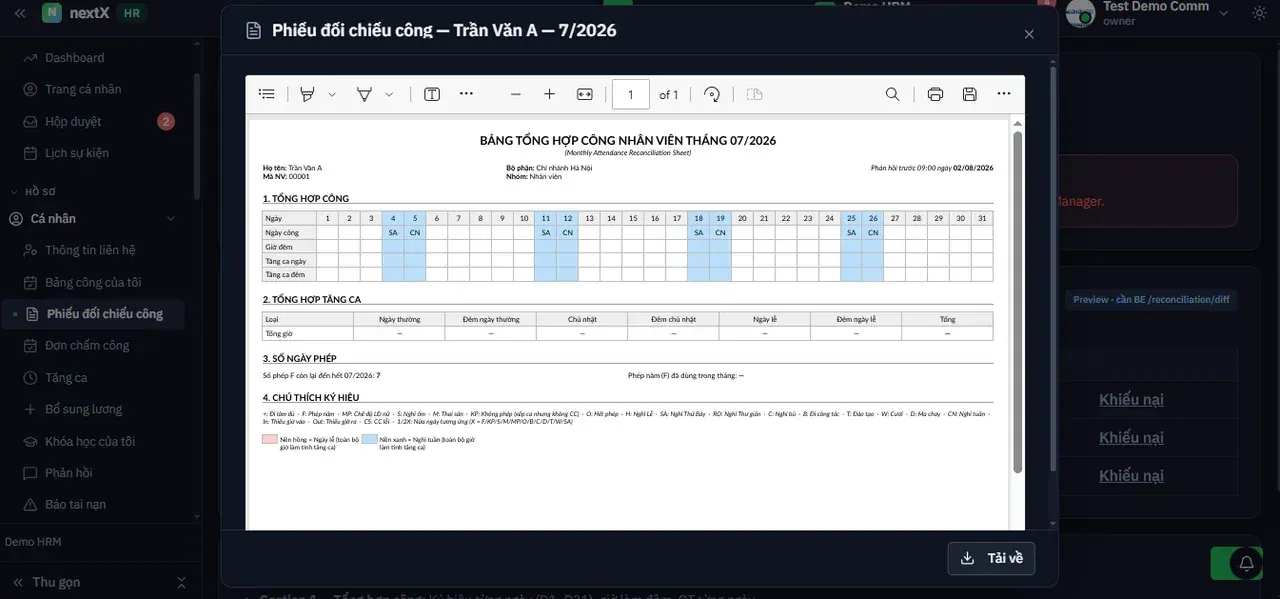The image size is (1280, 599).
Task: Click the 1. TỔNG HỢP CÔNG heading
Action: [306, 198]
